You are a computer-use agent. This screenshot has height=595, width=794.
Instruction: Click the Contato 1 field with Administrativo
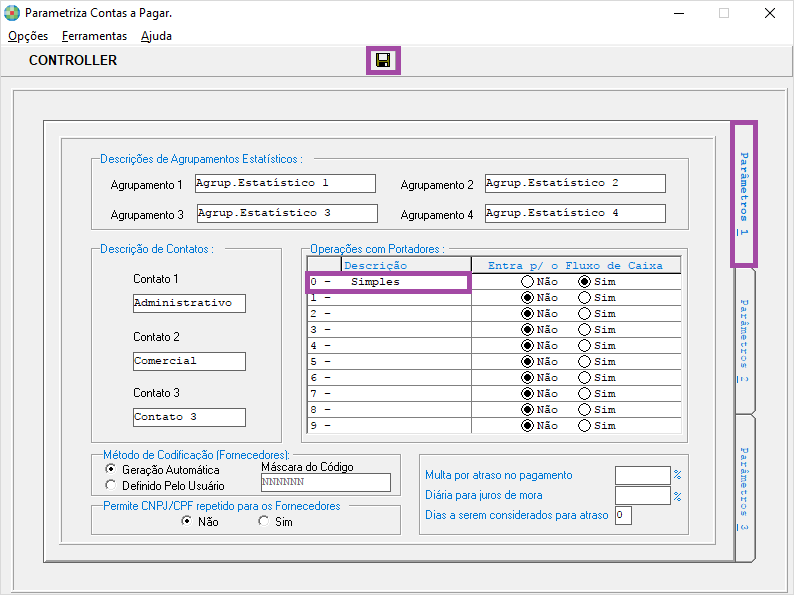[189, 303]
